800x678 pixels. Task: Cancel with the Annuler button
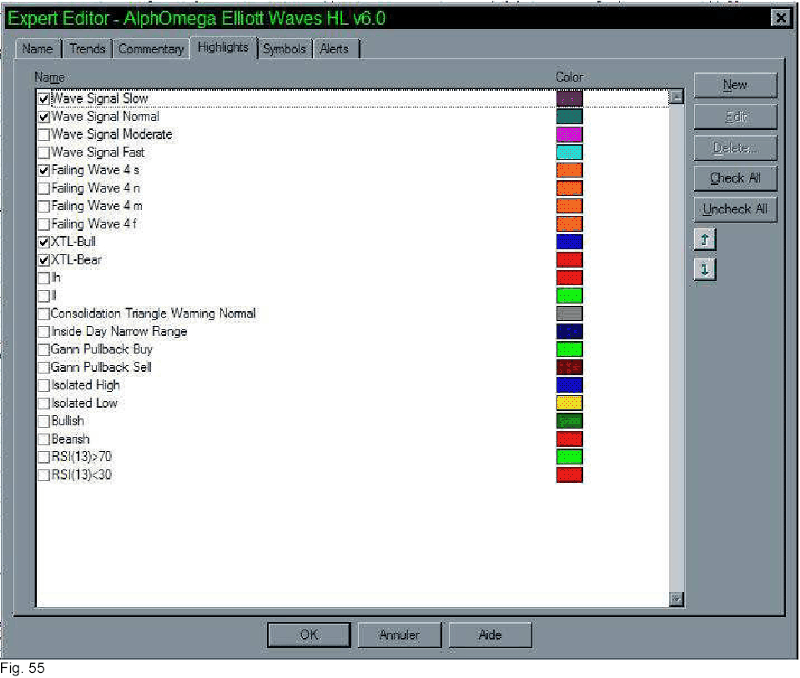[399, 635]
